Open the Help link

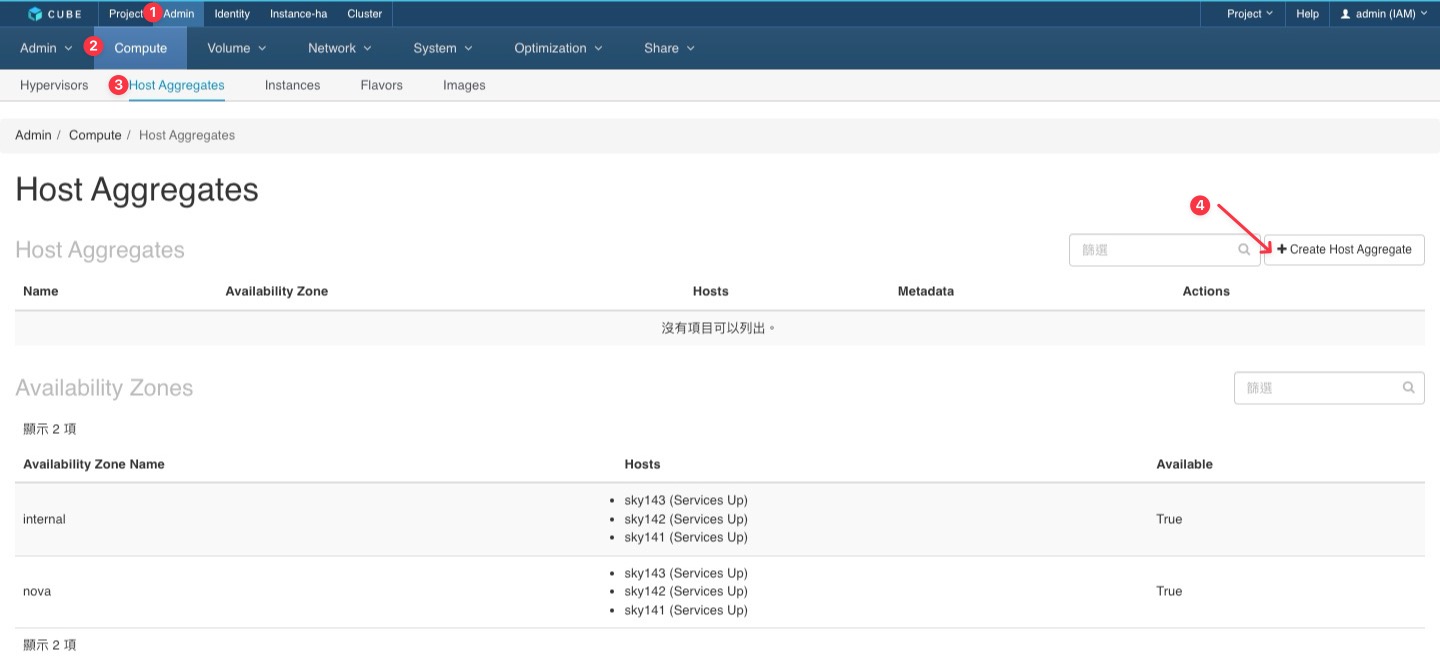click(x=1307, y=14)
